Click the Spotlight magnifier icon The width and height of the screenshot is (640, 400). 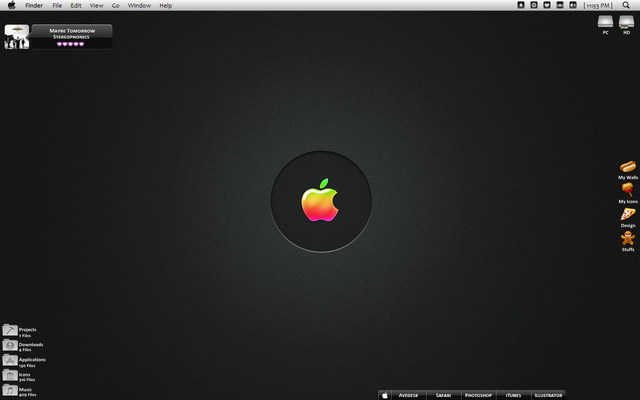(626, 5)
